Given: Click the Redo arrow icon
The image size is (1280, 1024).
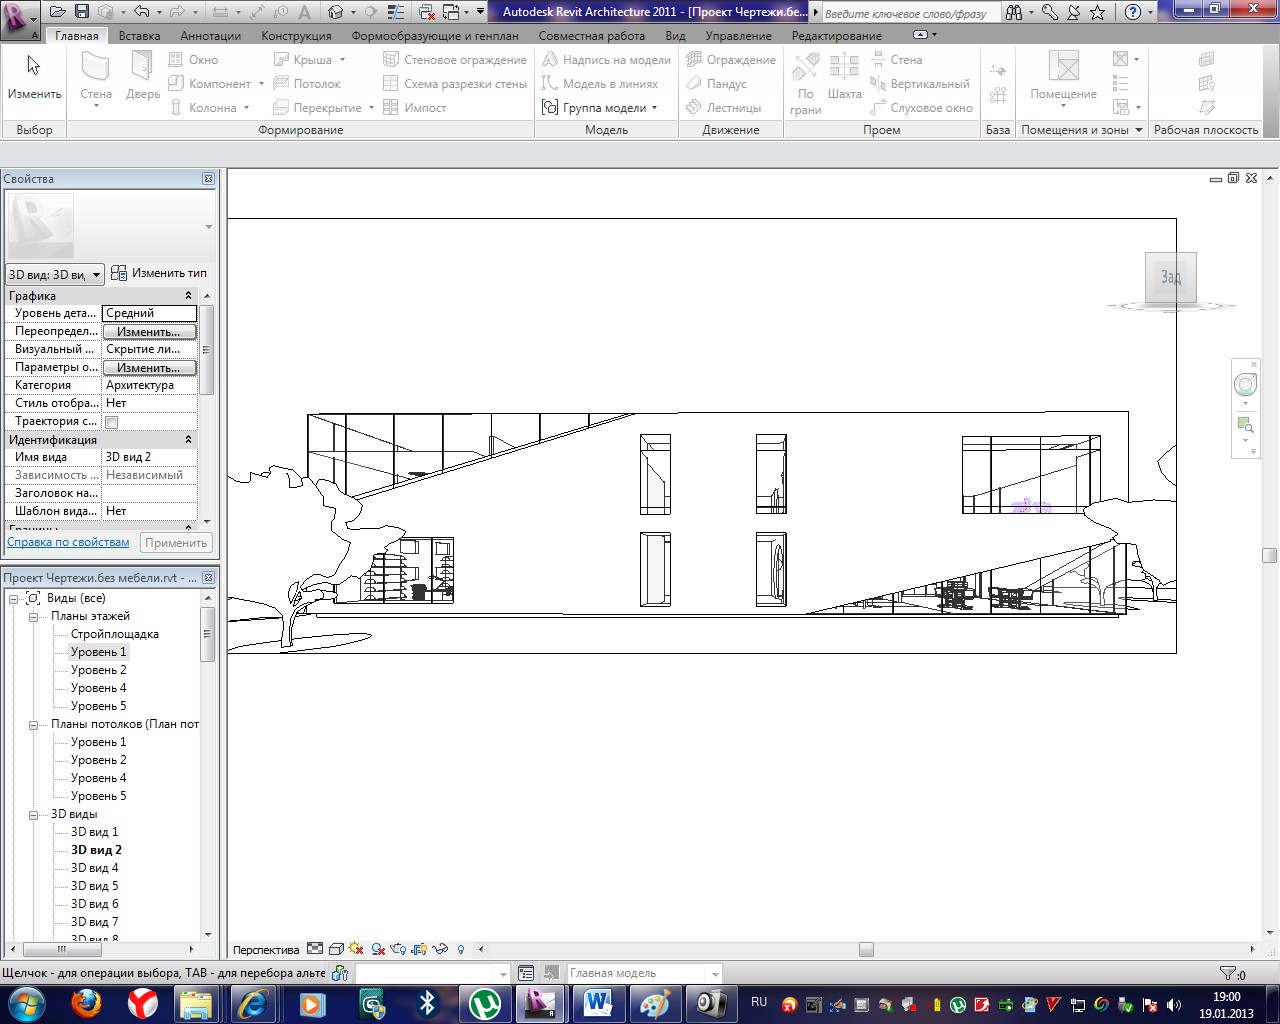Looking at the screenshot, I should tap(176, 12).
